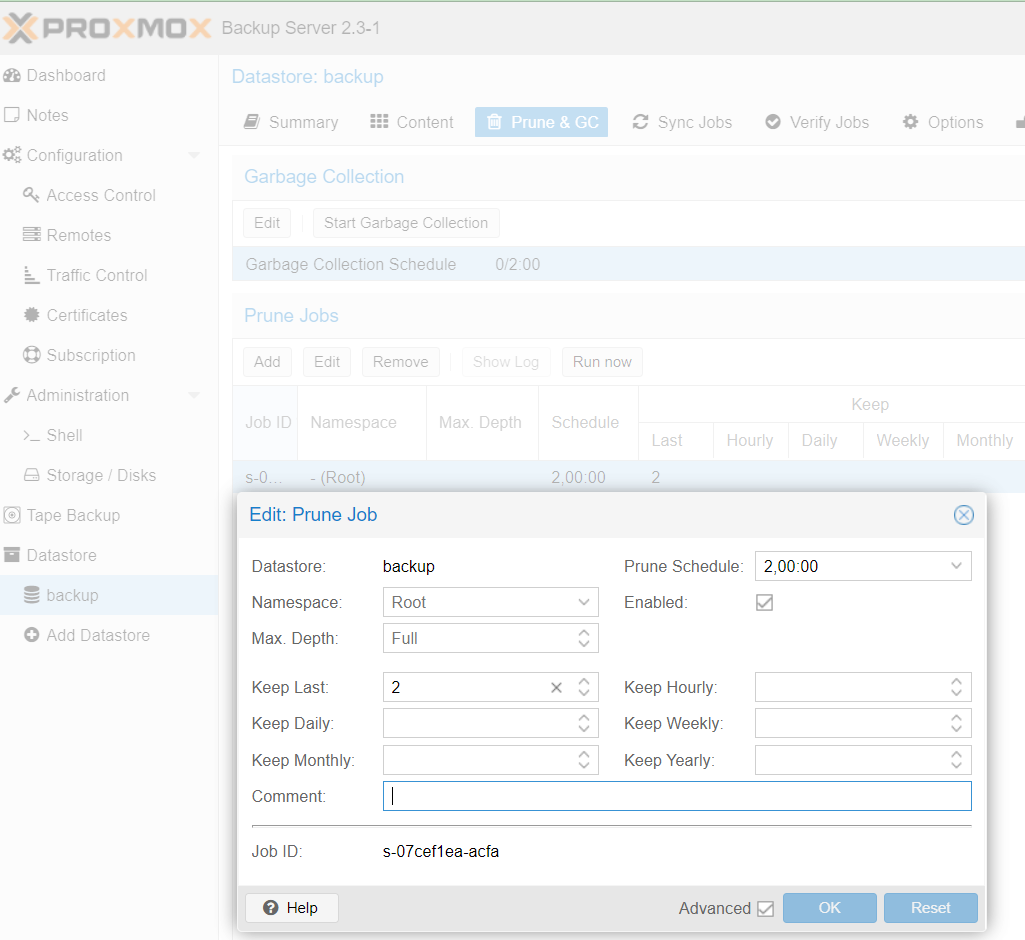Image resolution: width=1025 pixels, height=940 pixels.
Task: Adjust the Keep Hourly spinner arrows
Action: [956, 687]
